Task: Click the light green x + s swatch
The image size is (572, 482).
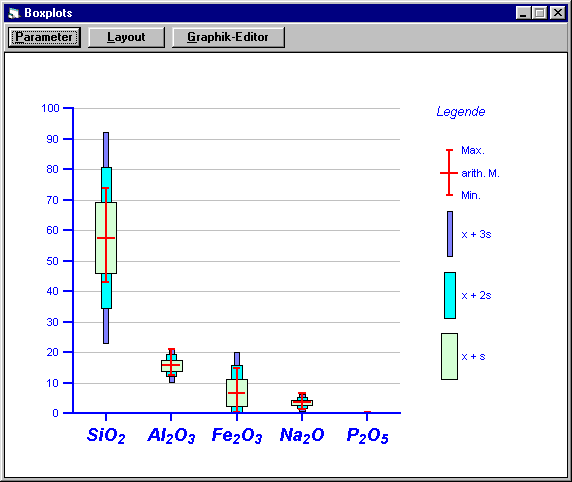Action: [x=449, y=356]
